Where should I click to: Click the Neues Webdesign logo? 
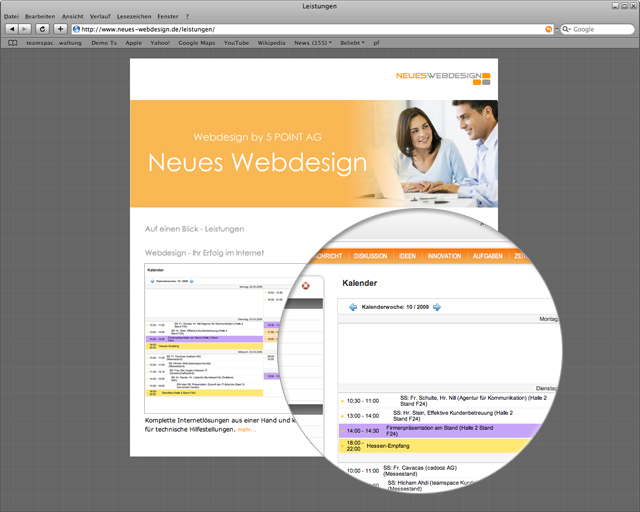[443, 78]
